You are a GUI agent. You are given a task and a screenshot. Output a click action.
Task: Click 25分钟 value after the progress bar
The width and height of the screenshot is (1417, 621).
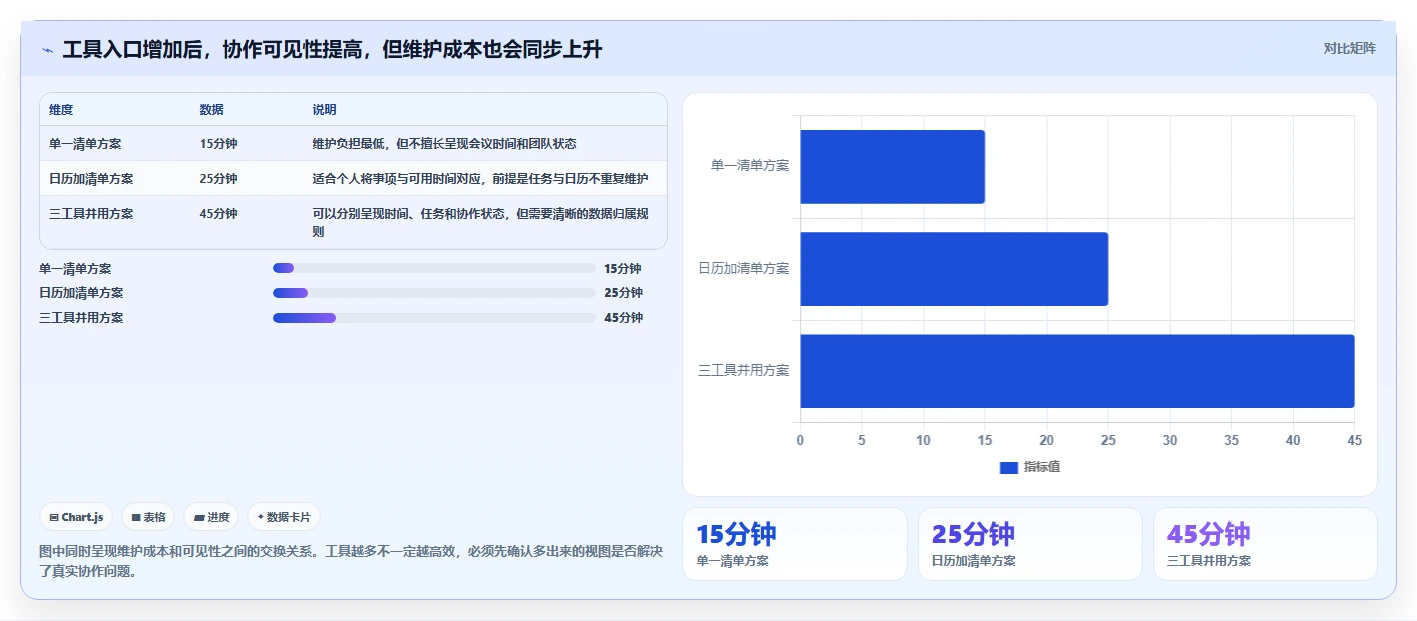pos(623,293)
